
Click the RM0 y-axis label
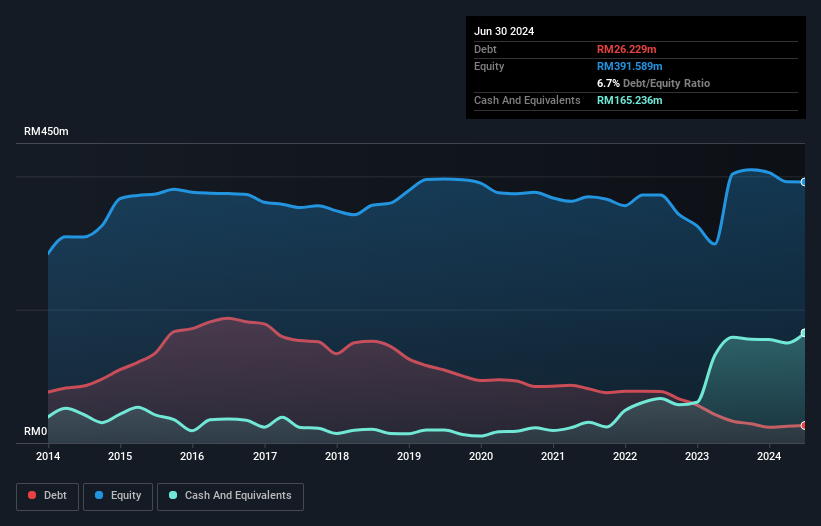tap(36, 432)
